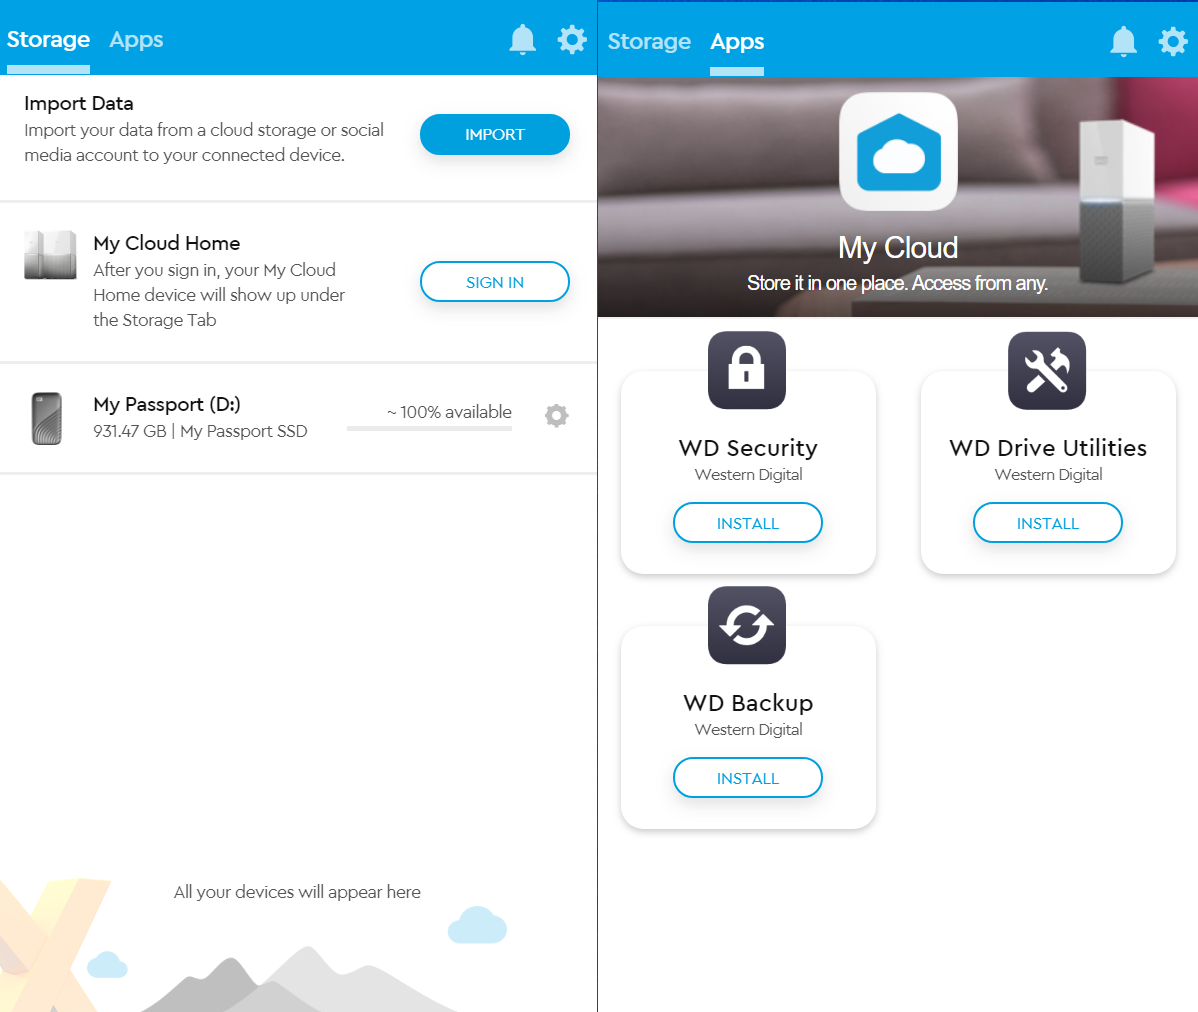The height and width of the screenshot is (1012, 1198).
Task: Switch to Storage tab in right panel
Action: point(649,41)
